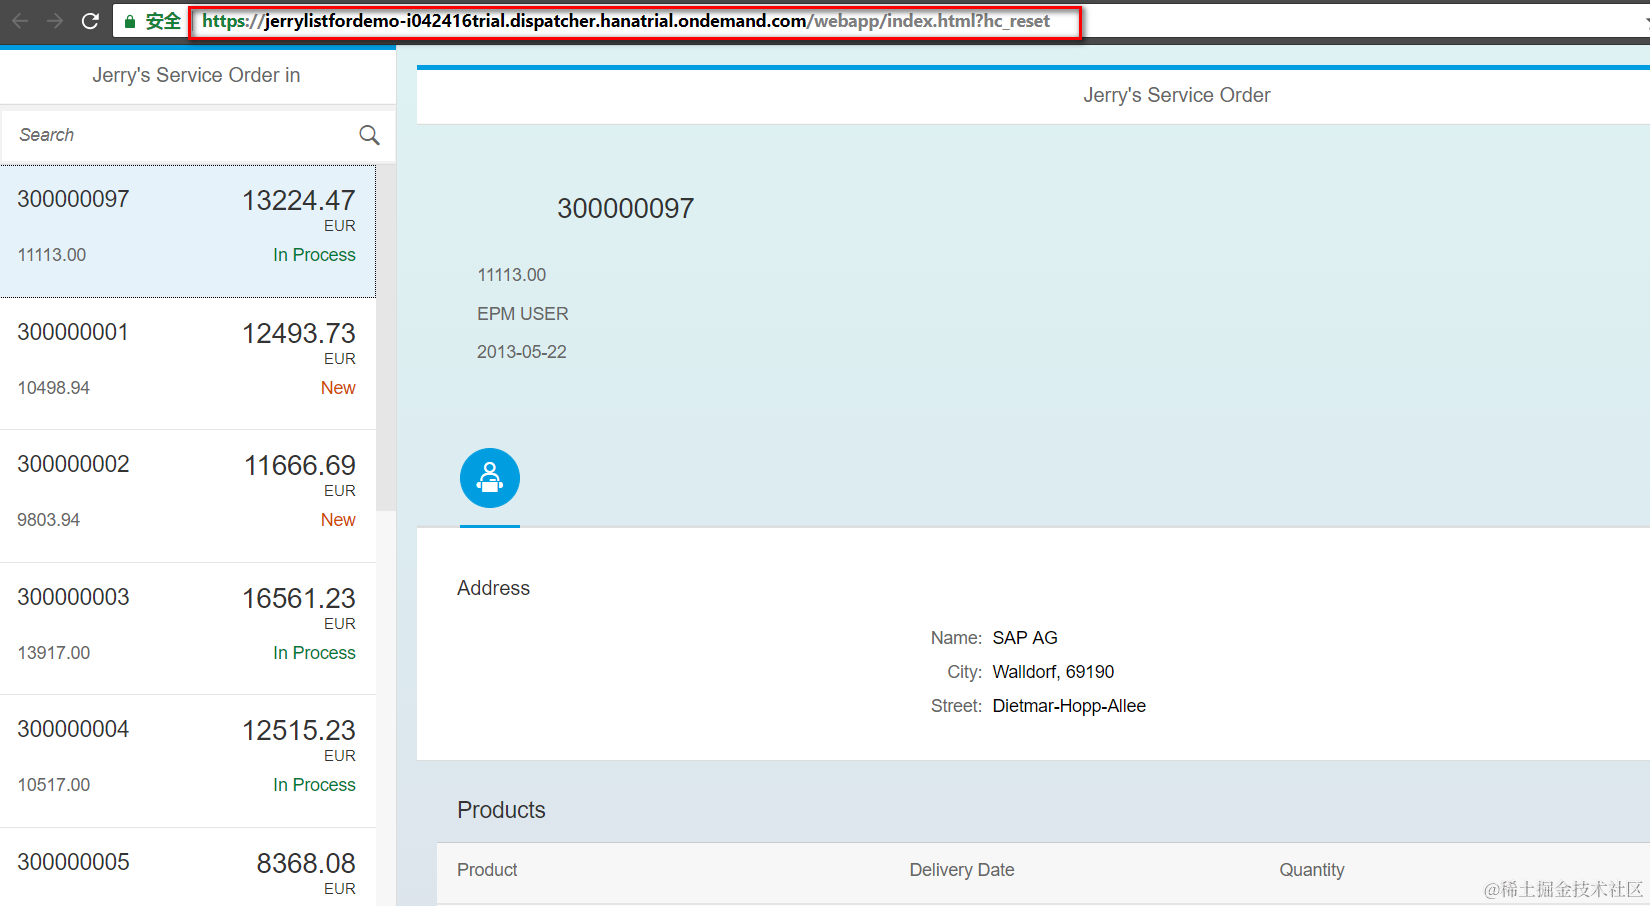This screenshot has width=1650, height=906.
Task: Click Jerry's Service Order detail header
Action: [1177, 95]
